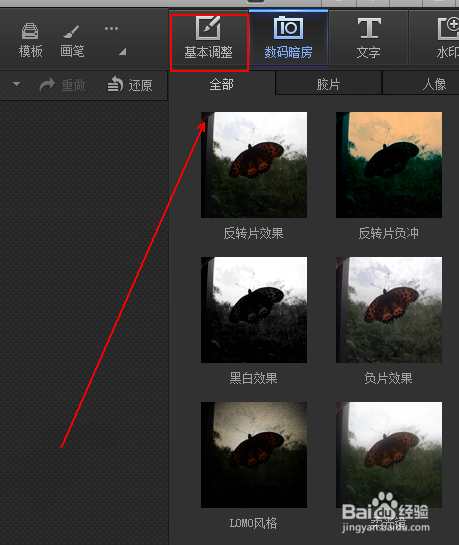Select the 全部 tab
Viewport: 459px width, 545px height.
click(222, 84)
